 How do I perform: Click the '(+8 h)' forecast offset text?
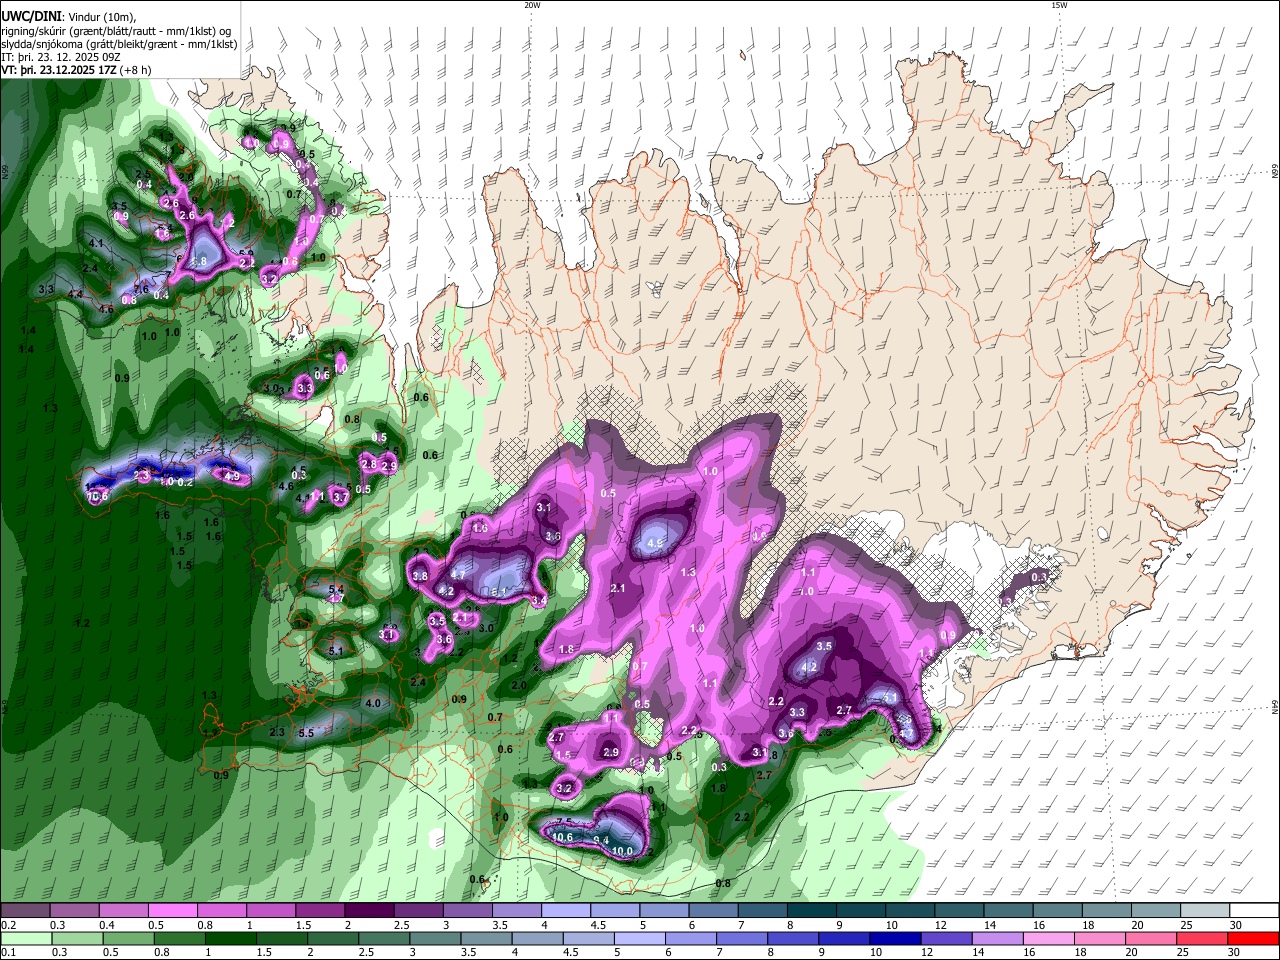click(135, 70)
